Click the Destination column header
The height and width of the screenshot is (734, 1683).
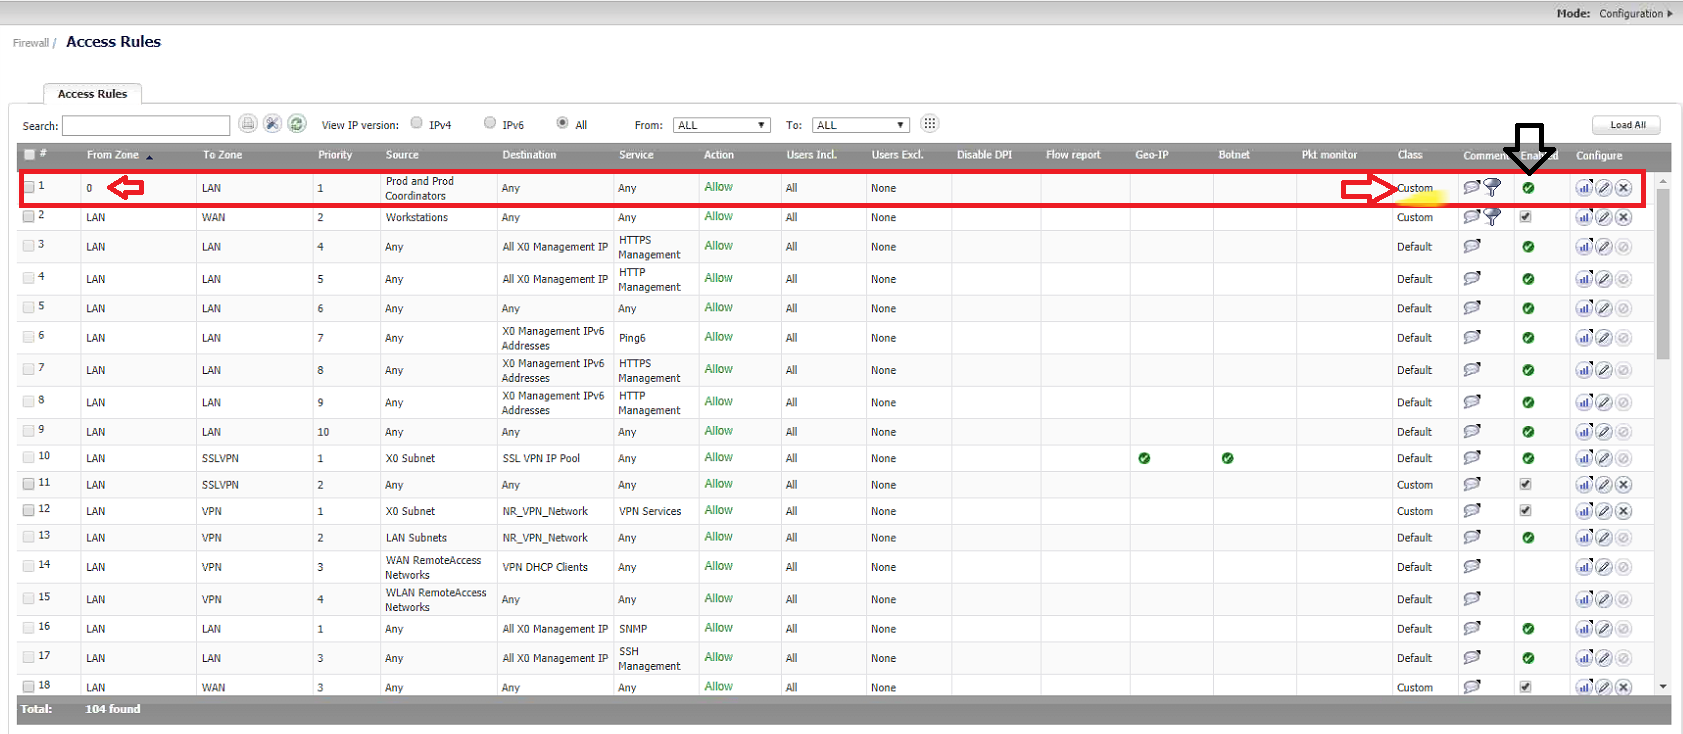tap(529, 155)
